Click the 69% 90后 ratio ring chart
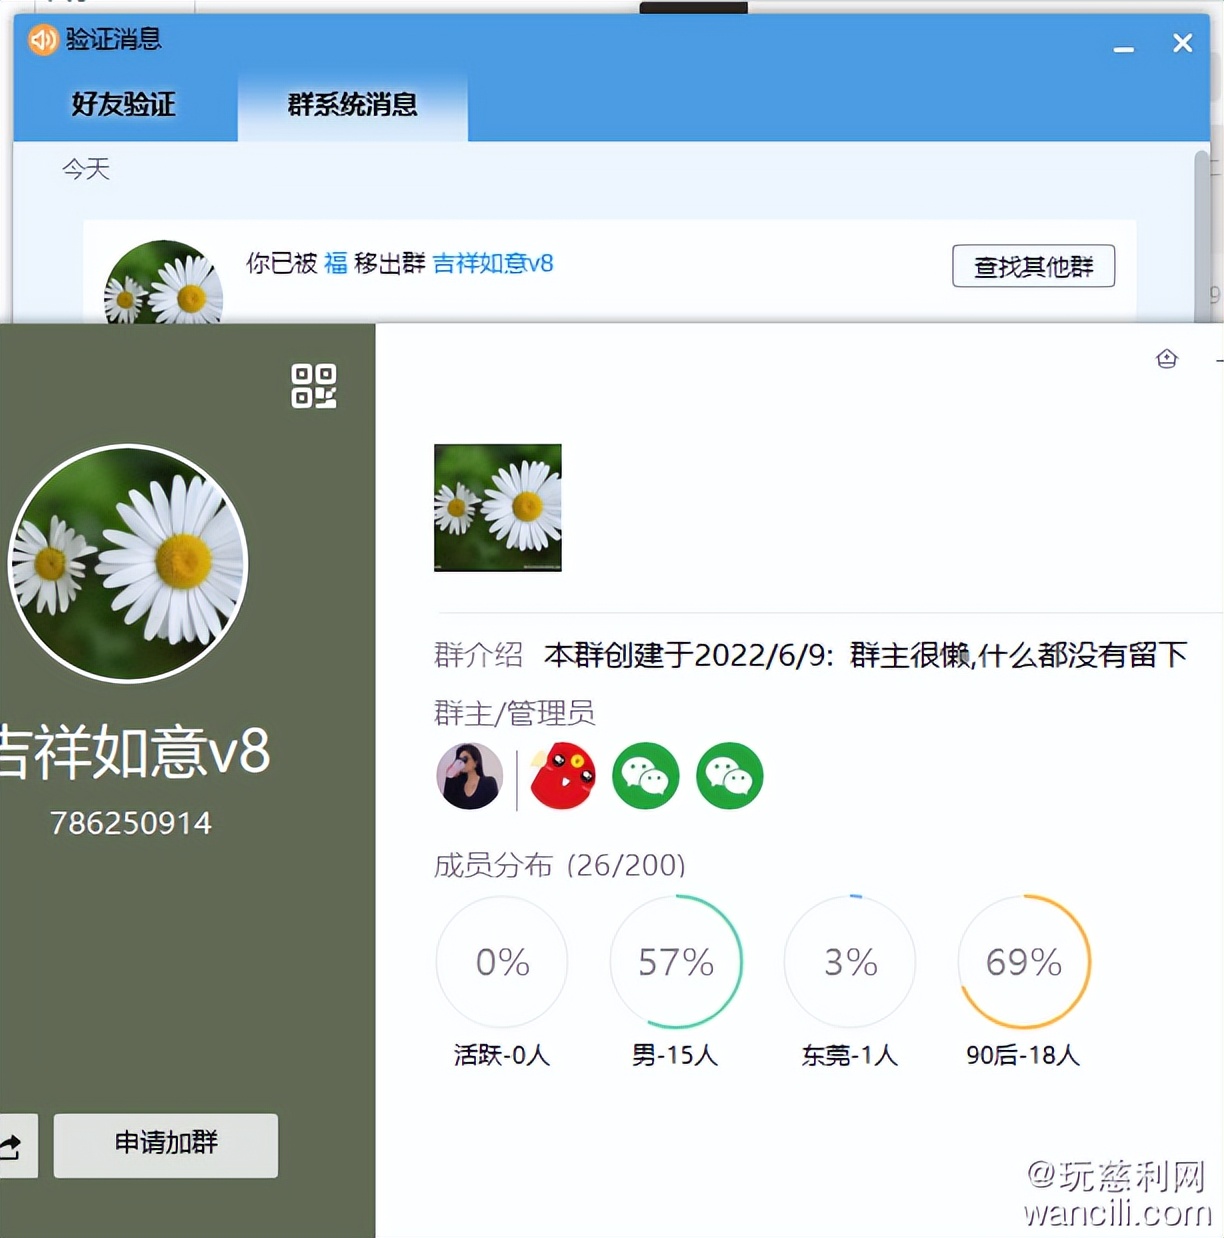Viewport: 1224px width, 1238px height. click(1023, 961)
